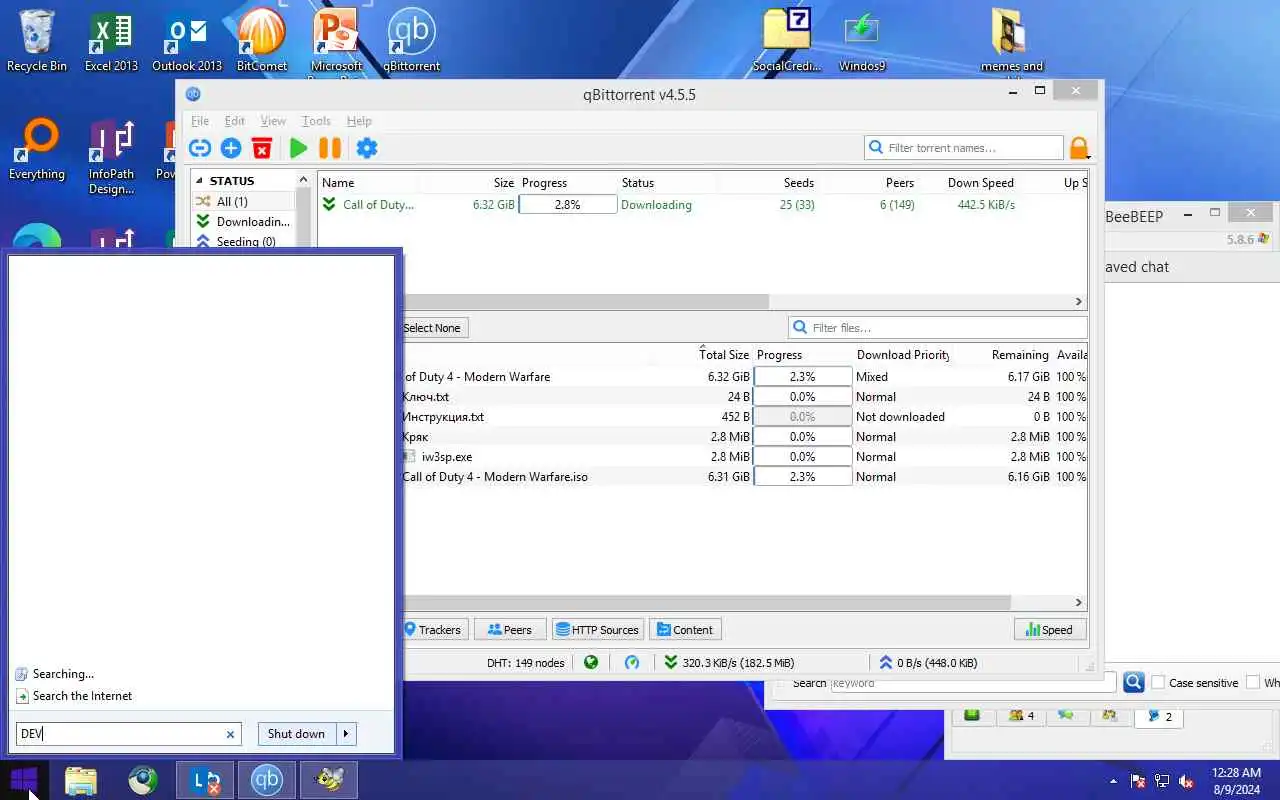Click the Windows Start button
The height and width of the screenshot is (800, 1280).
(24, 780)
